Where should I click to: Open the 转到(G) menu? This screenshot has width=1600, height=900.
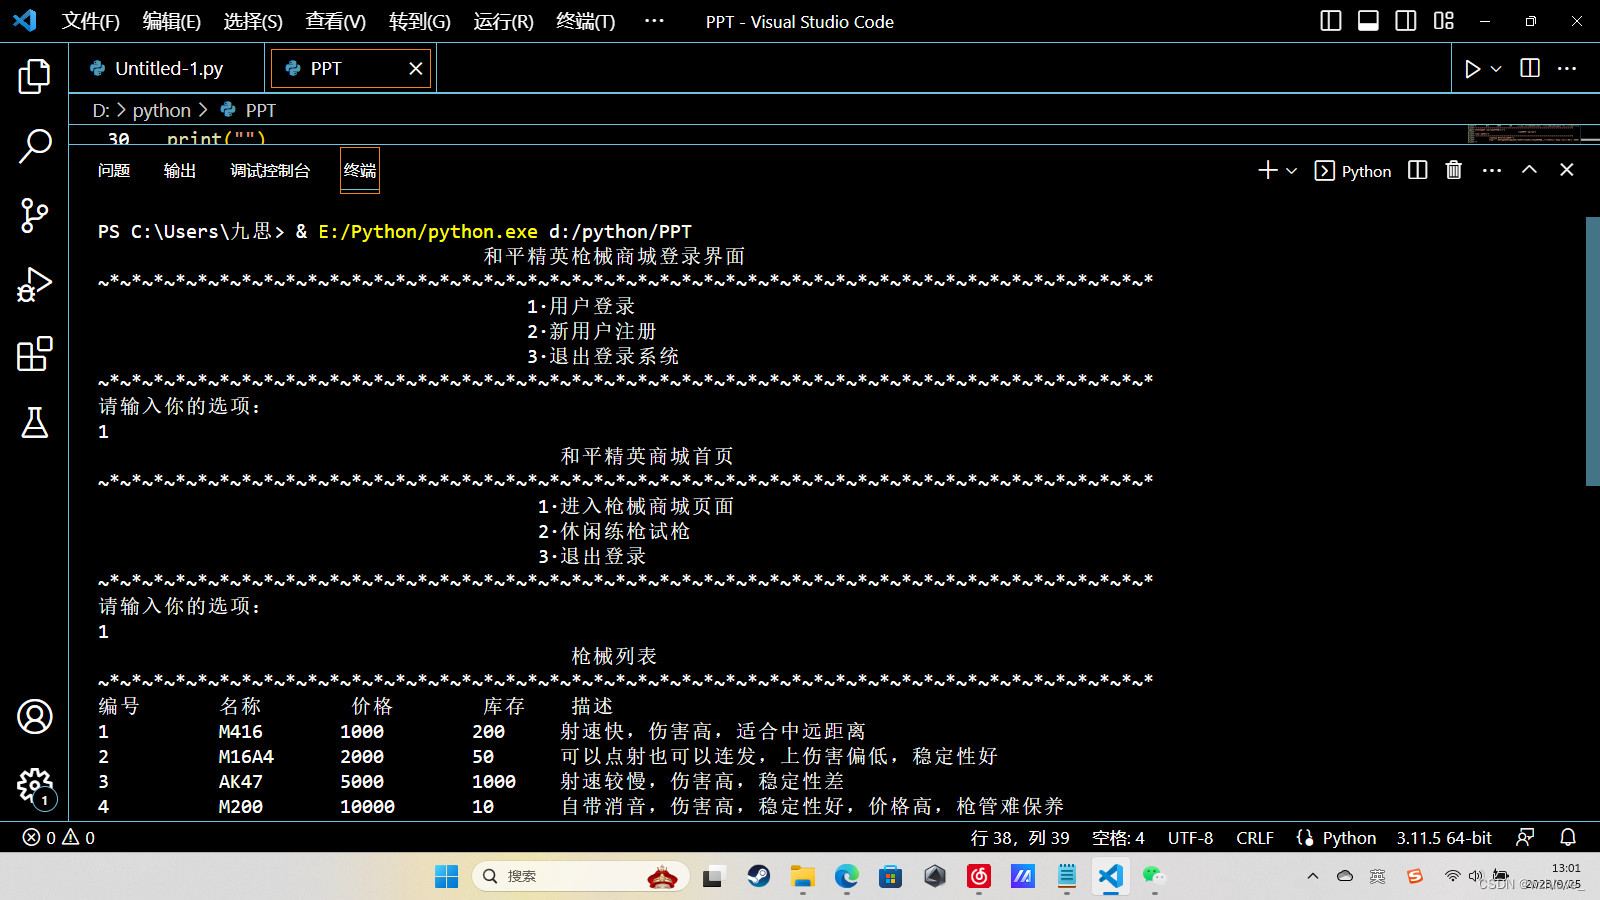point(420,21)
